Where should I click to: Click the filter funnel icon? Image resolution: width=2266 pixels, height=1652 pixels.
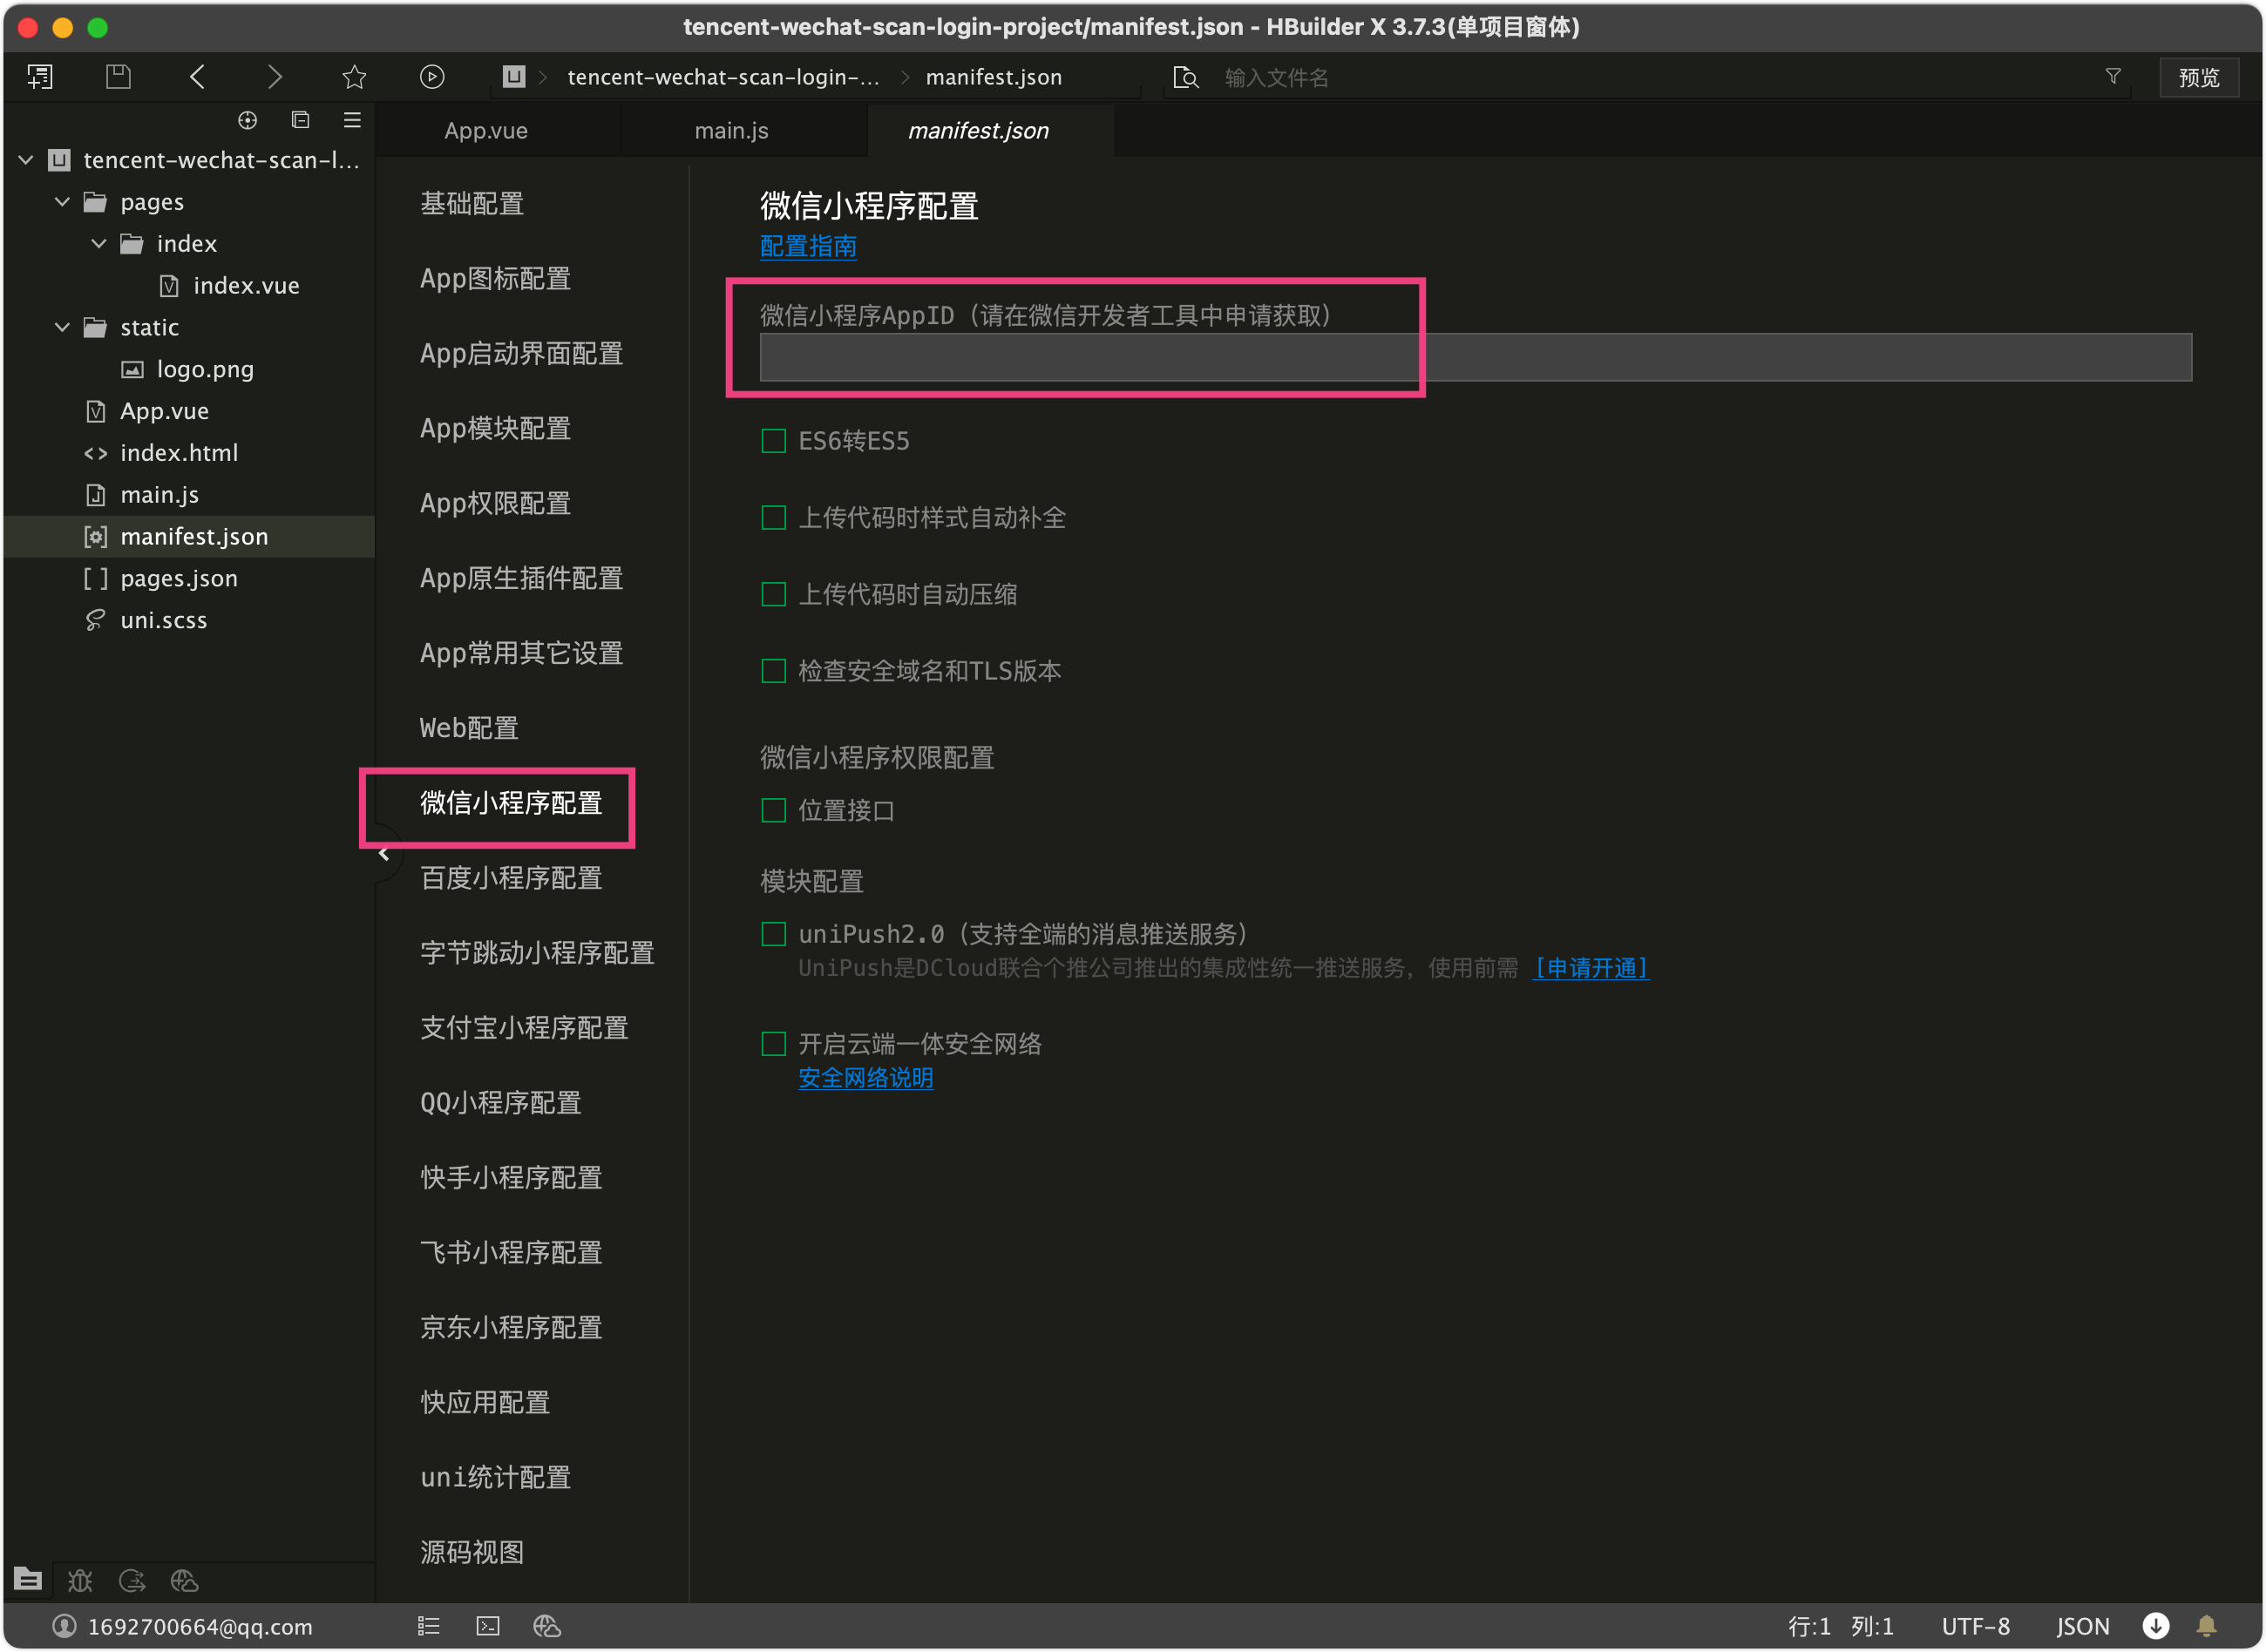click(x=2112, y=76)
